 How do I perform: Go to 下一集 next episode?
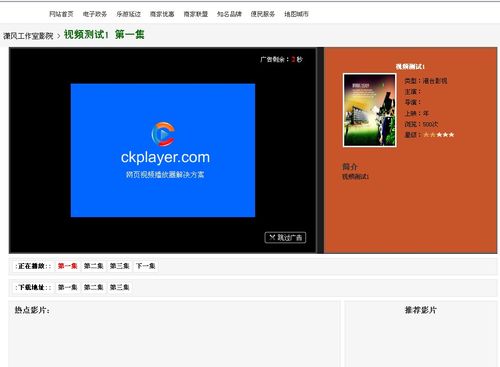tap(146, 266)
